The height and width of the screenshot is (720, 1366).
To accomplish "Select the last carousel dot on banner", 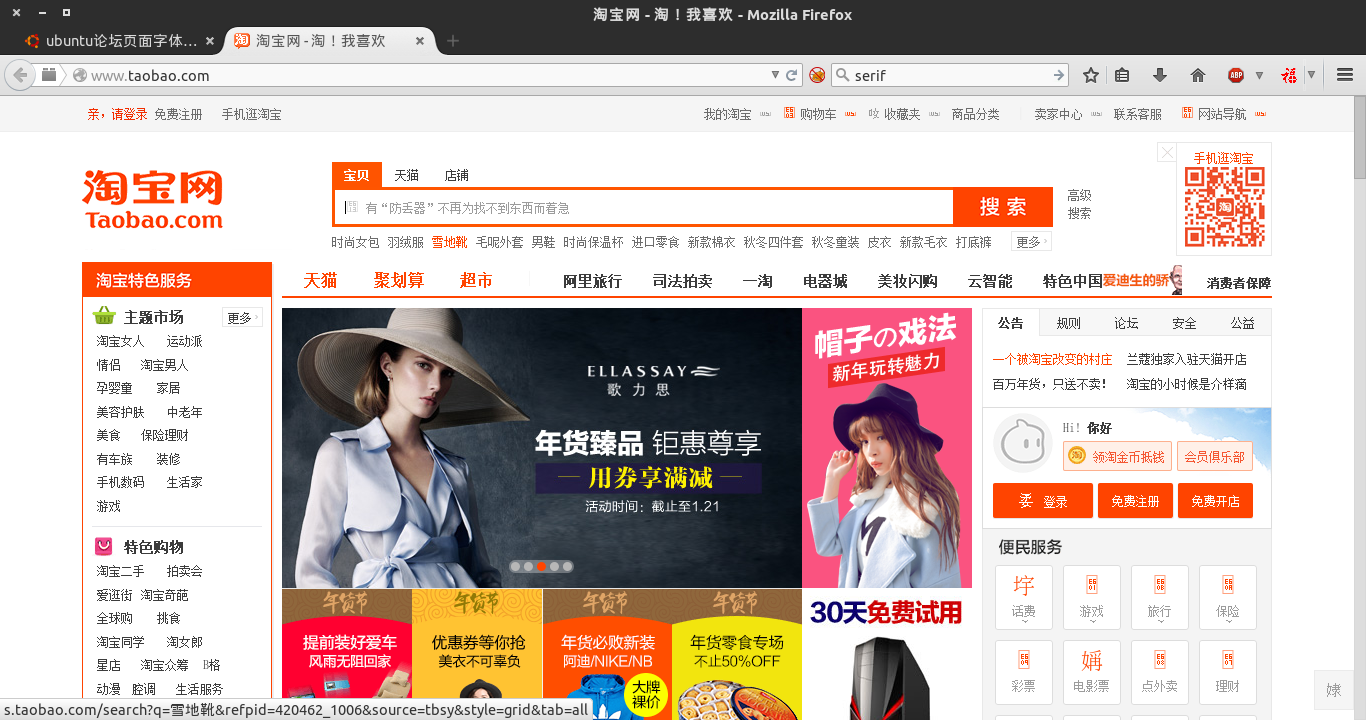I will [x=567, y=566].
